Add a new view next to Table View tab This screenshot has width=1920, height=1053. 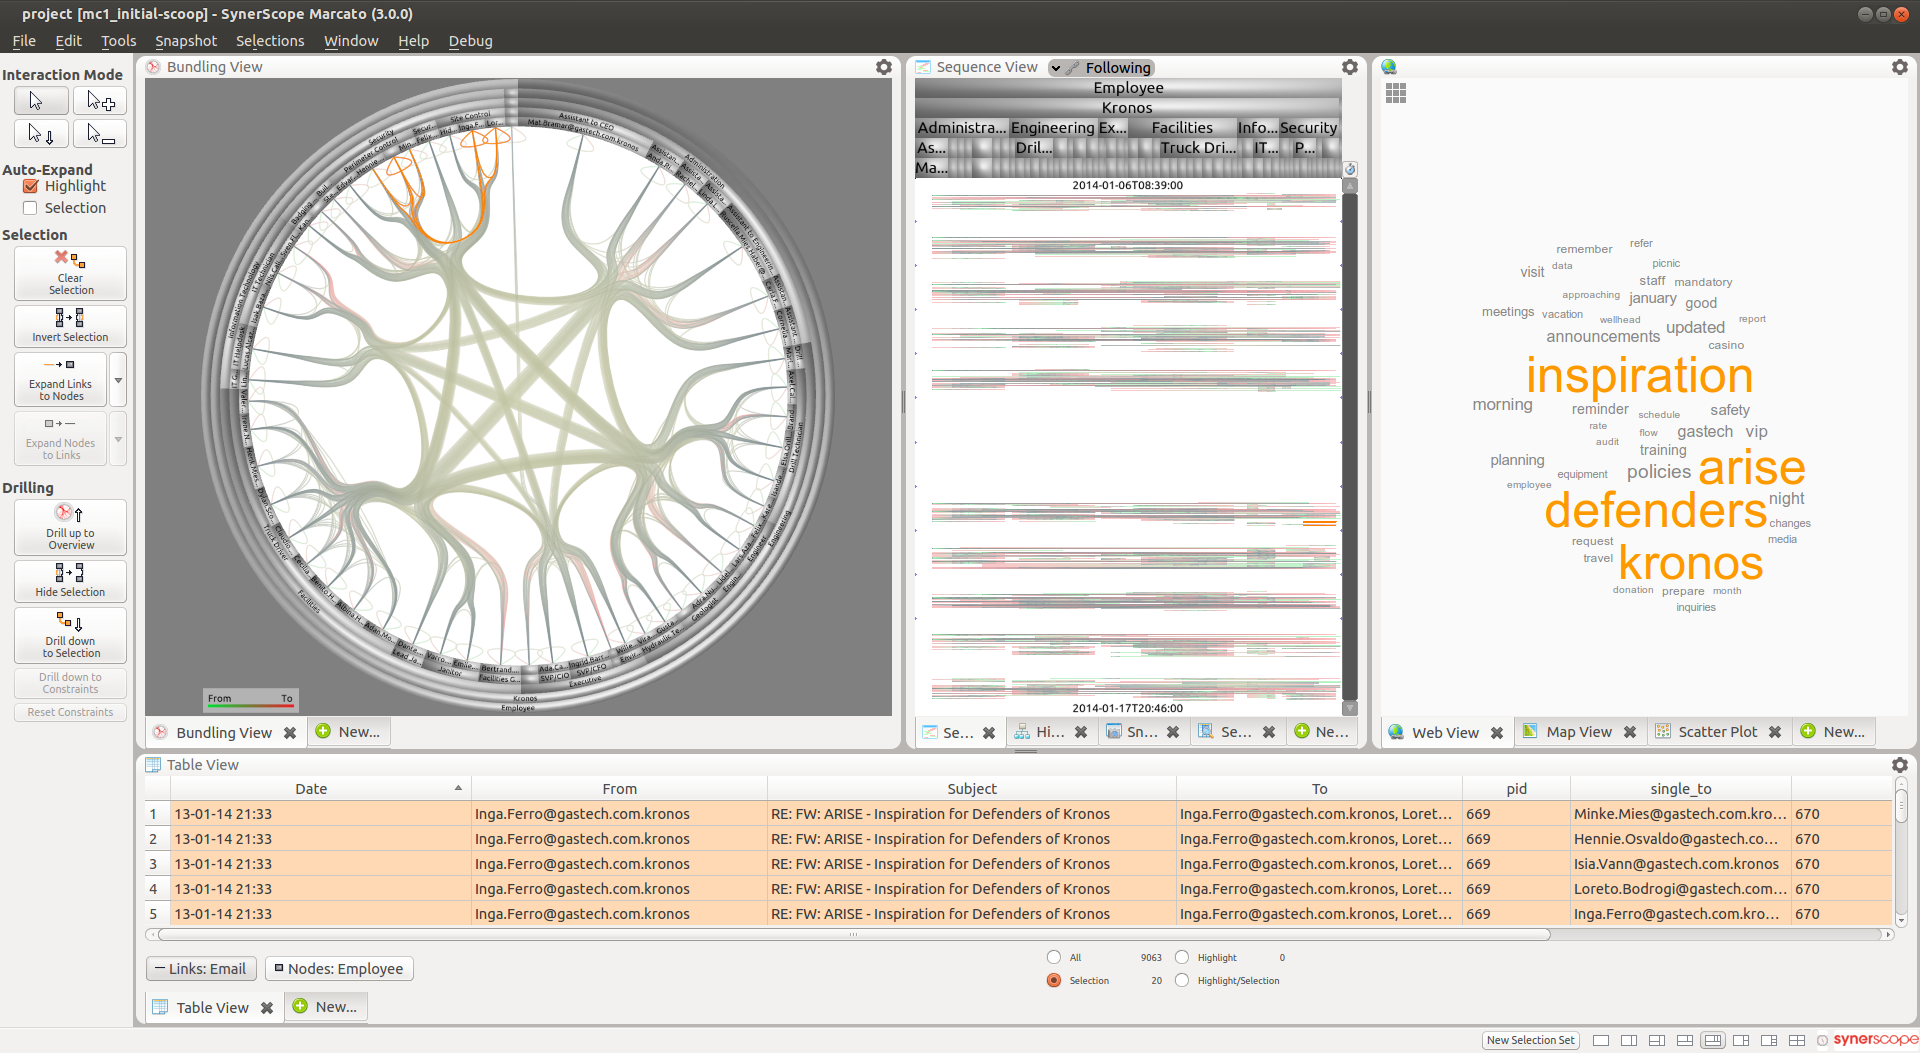[x=326, y=1007]
